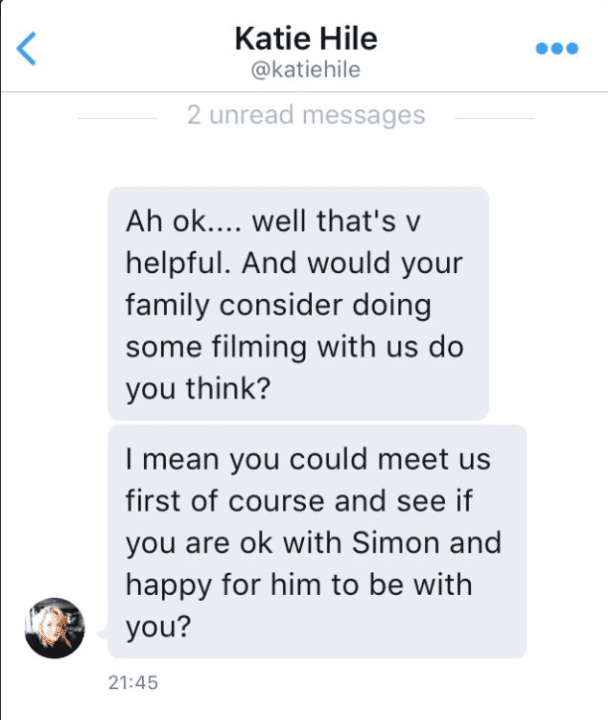Go back using the blue left chevron
The image size is (608, 720).
26,48
